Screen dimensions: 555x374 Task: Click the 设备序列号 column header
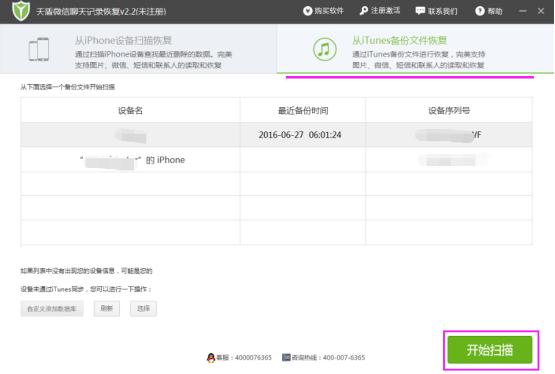[x=449, y=110]
